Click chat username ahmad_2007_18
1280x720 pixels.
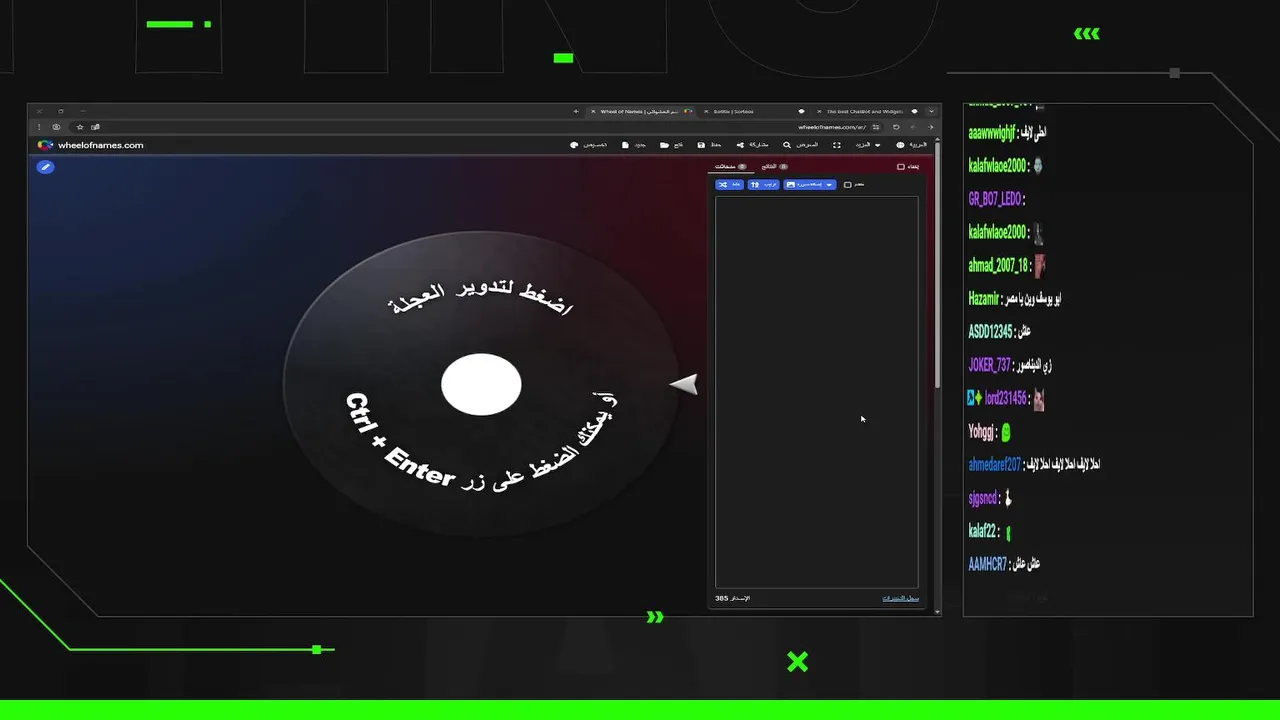(x=998, y=266)
